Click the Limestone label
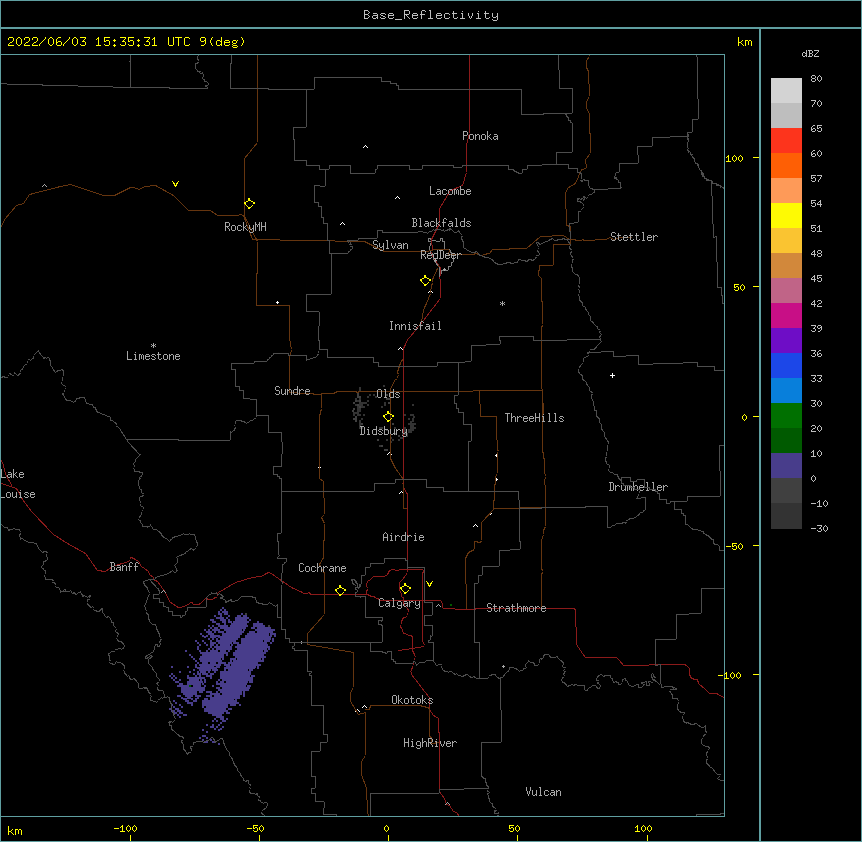Screen dimensions: 862x842 click(153, 356)
